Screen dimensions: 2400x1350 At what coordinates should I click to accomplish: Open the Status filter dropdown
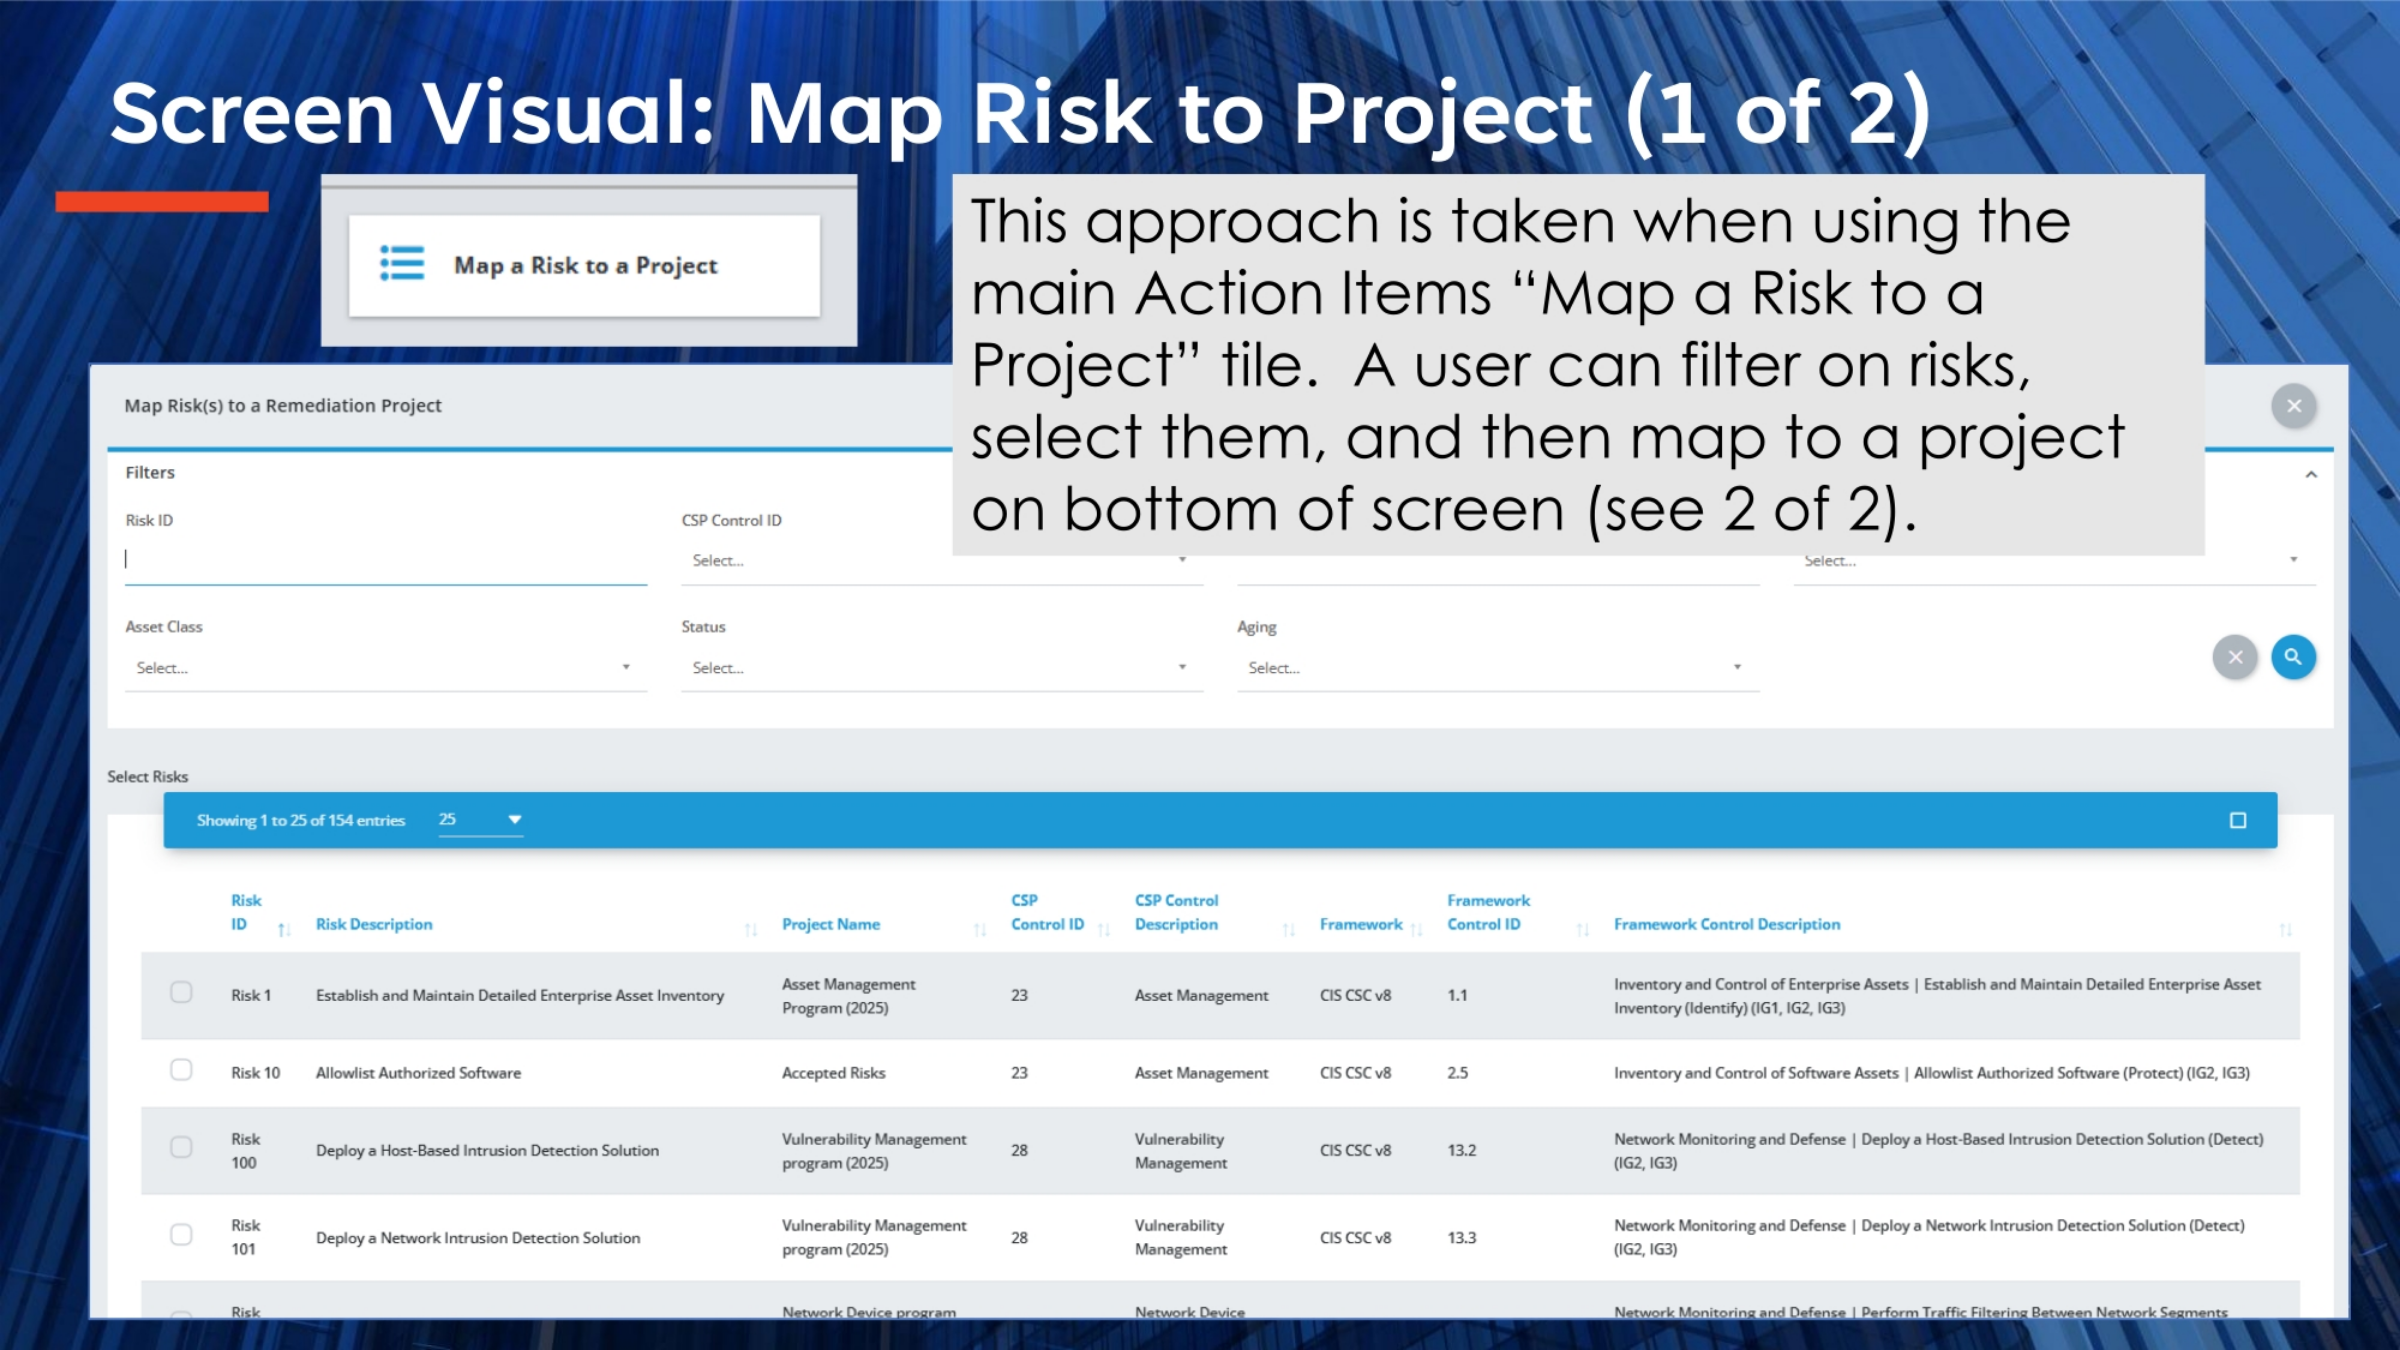click(x=942, y=667)
